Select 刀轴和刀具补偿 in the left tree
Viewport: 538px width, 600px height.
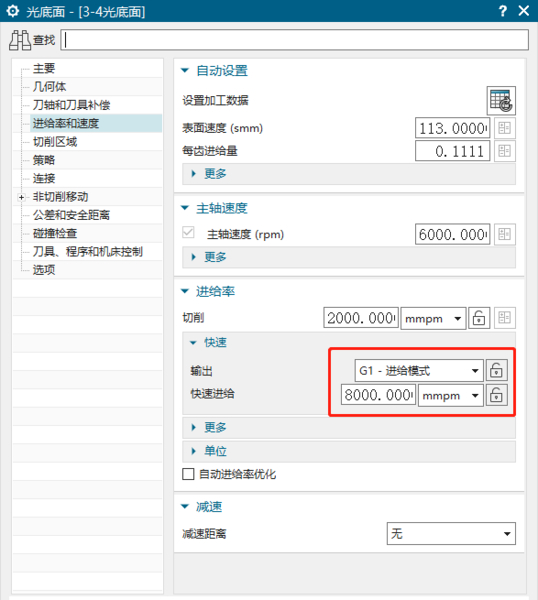(71, 105)
